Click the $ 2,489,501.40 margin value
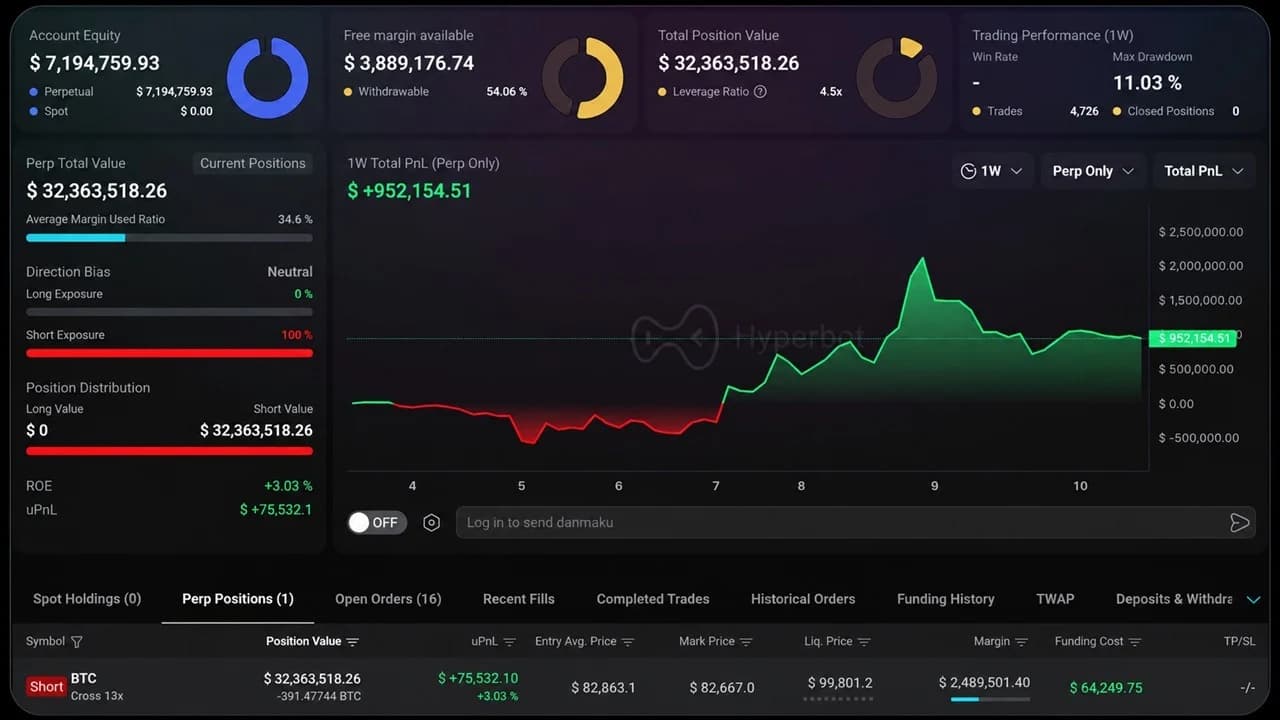Image resolution: width=1280 pixels, height=720 pixels. pos(984,683)
